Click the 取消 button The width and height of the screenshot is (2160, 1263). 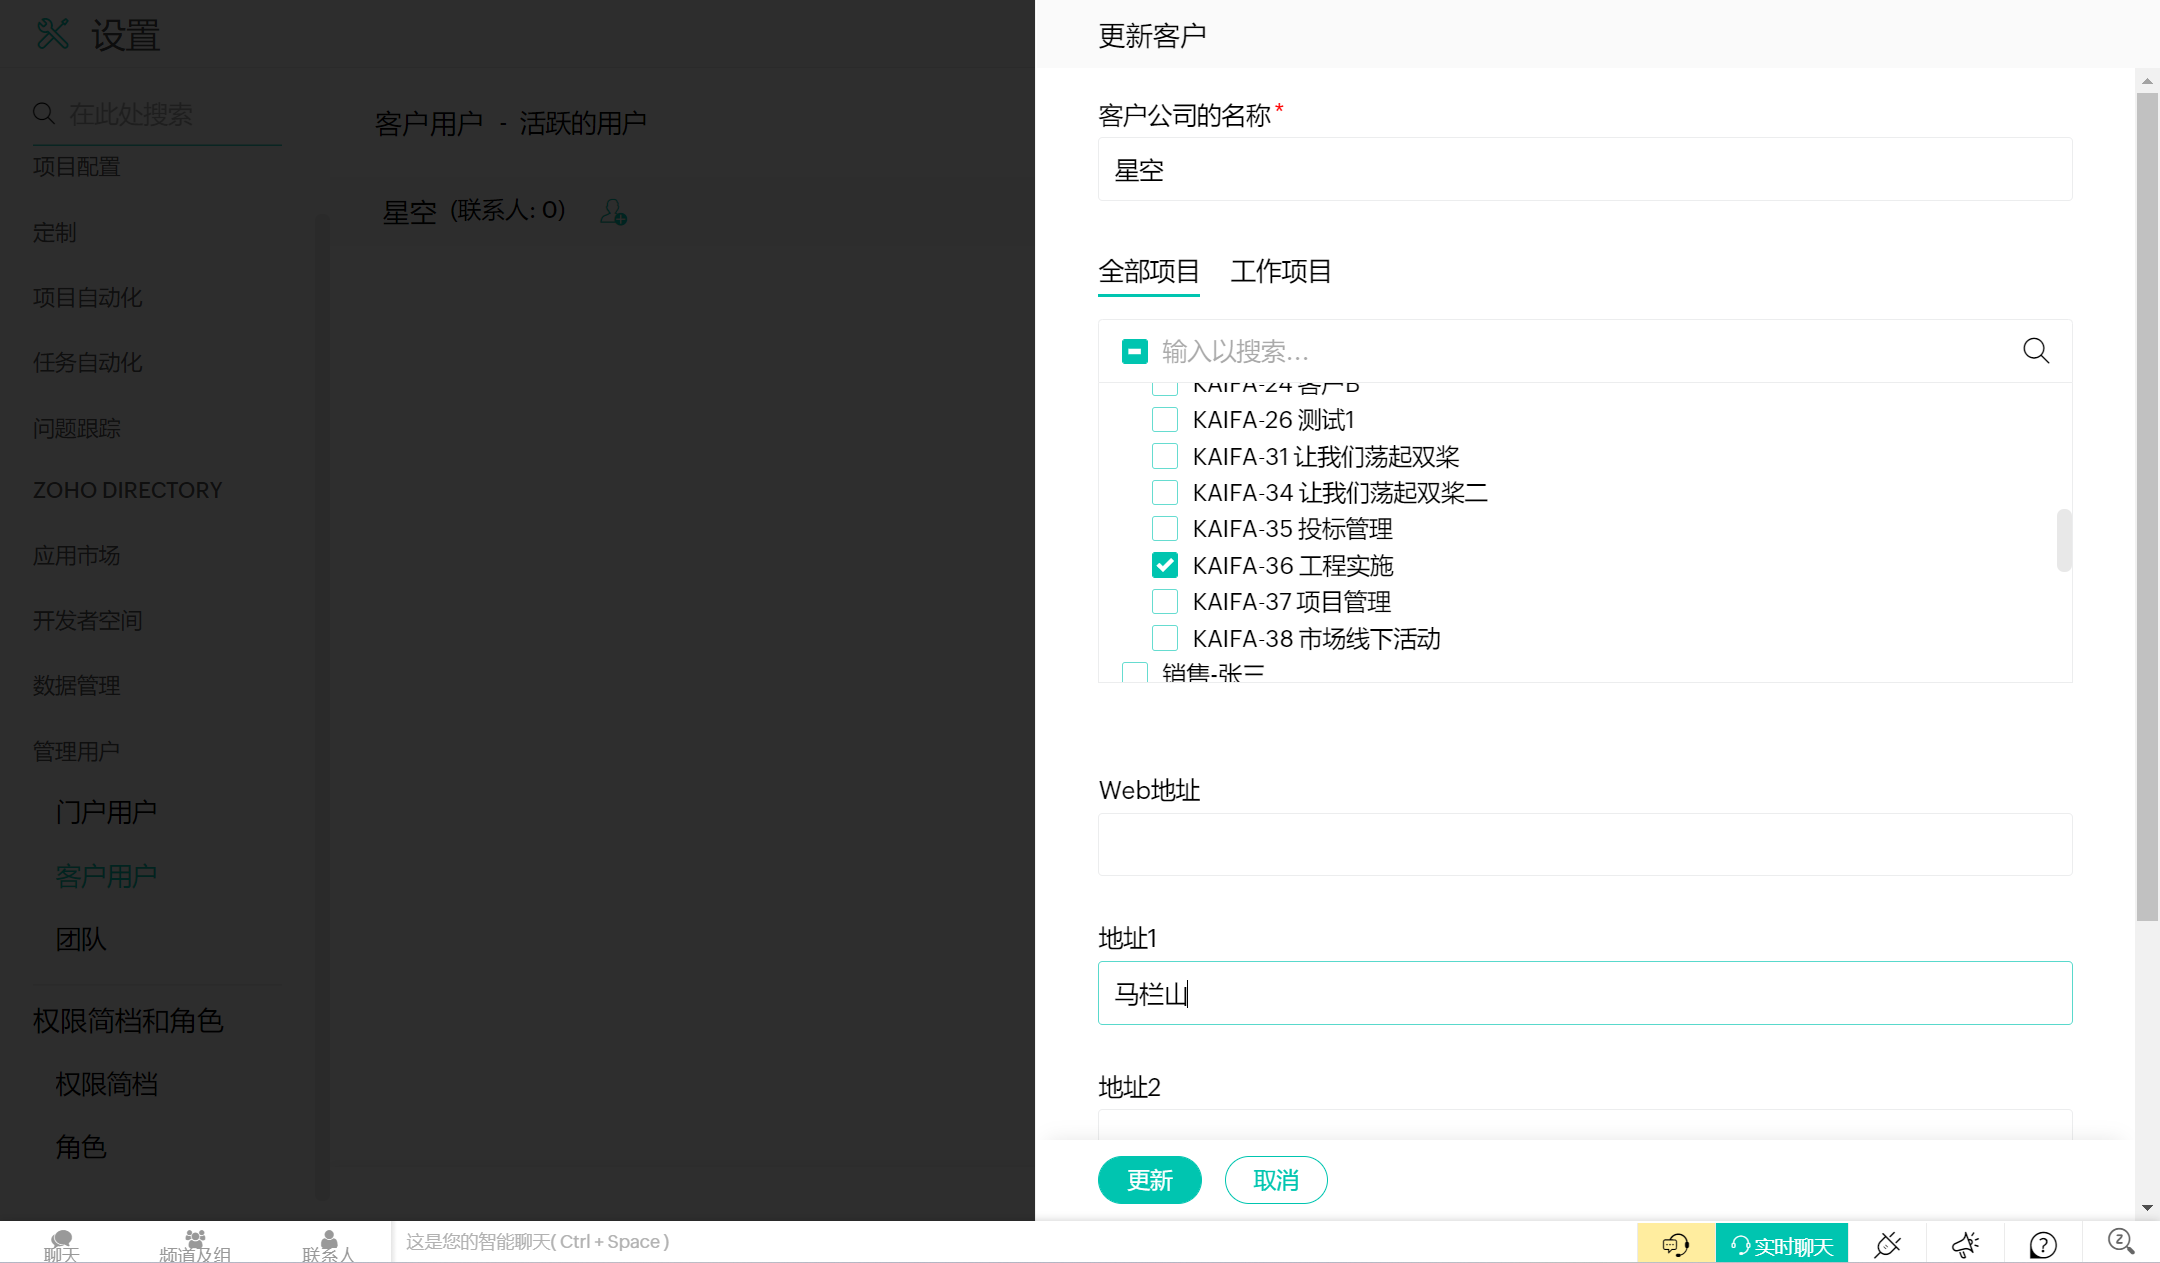(x=1275, y=1180)
